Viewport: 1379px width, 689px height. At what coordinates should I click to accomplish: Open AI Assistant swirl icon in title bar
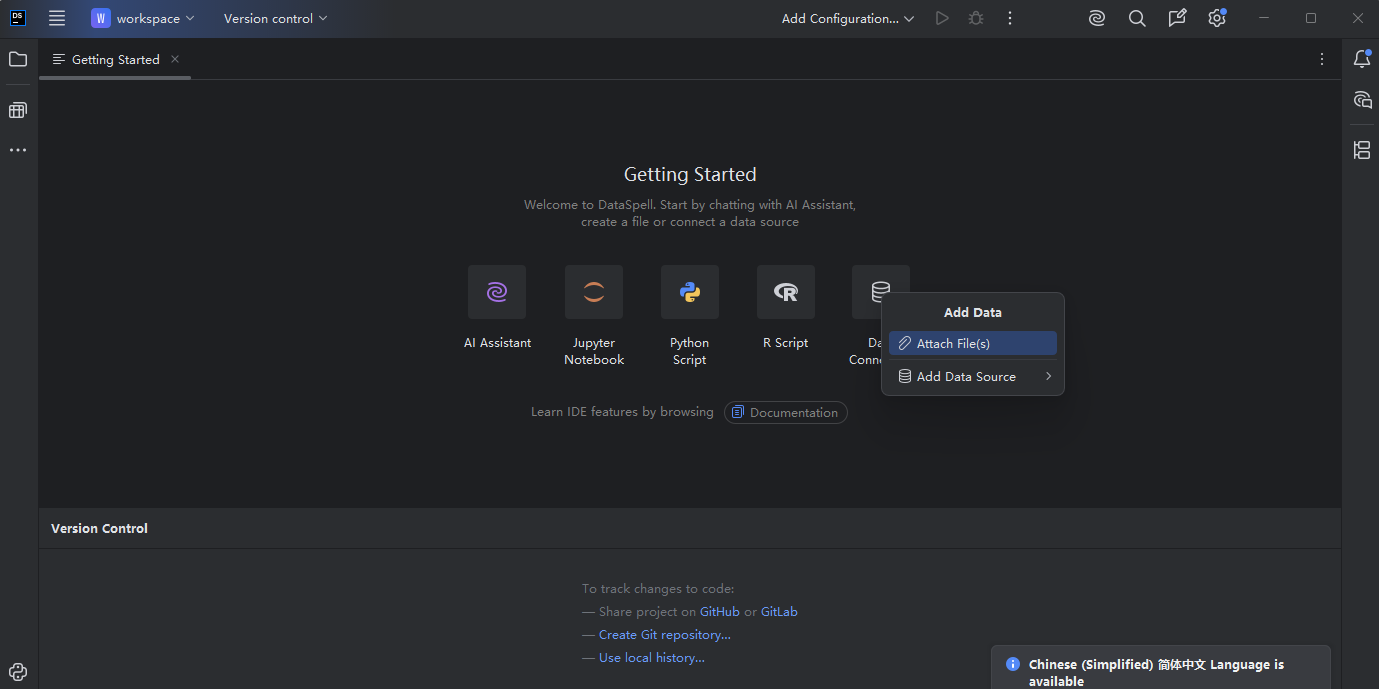pos(1097,19)
